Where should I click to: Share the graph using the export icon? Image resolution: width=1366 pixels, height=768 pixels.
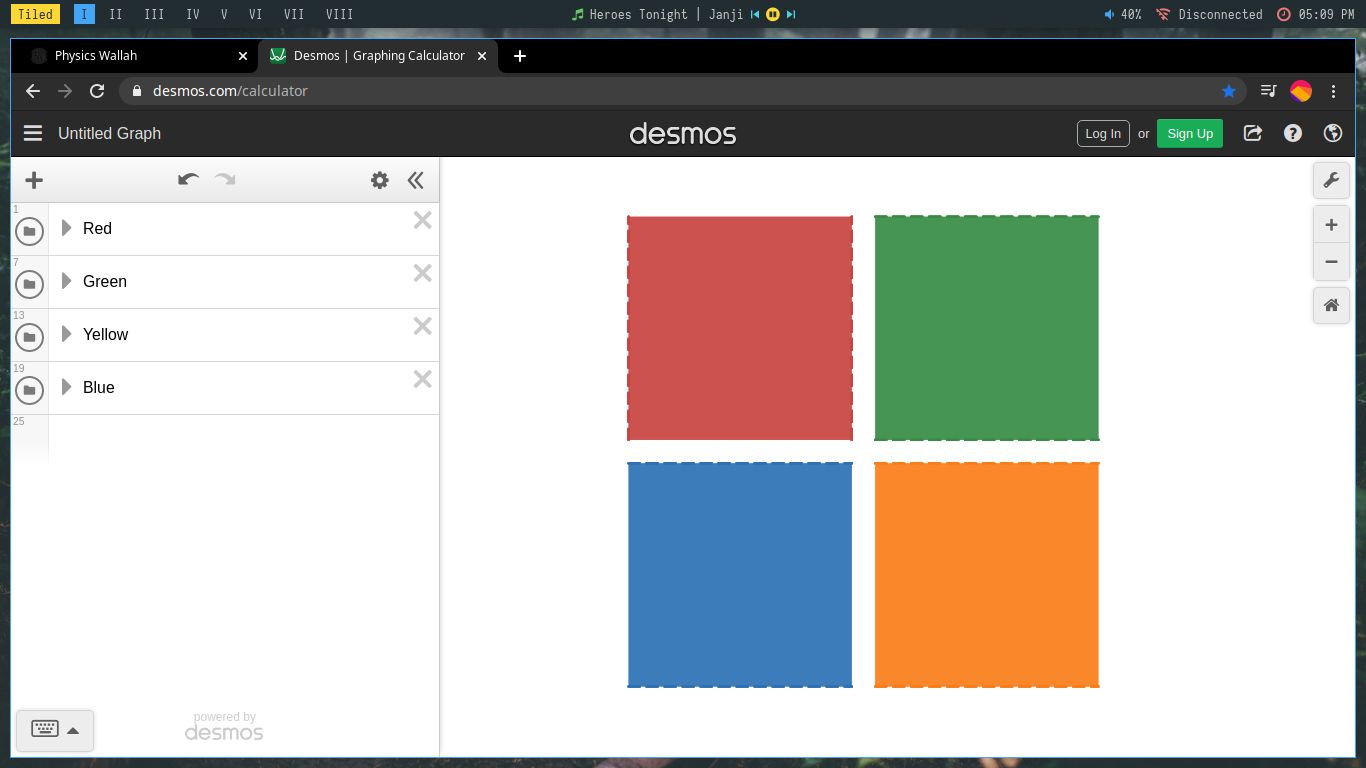(x=1252, y=133)
